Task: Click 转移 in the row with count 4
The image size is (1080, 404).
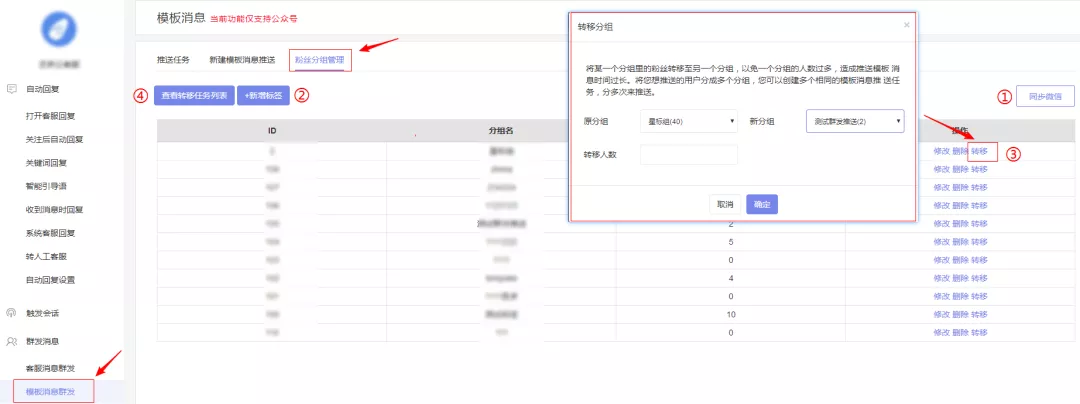Action: click(979, 278)
